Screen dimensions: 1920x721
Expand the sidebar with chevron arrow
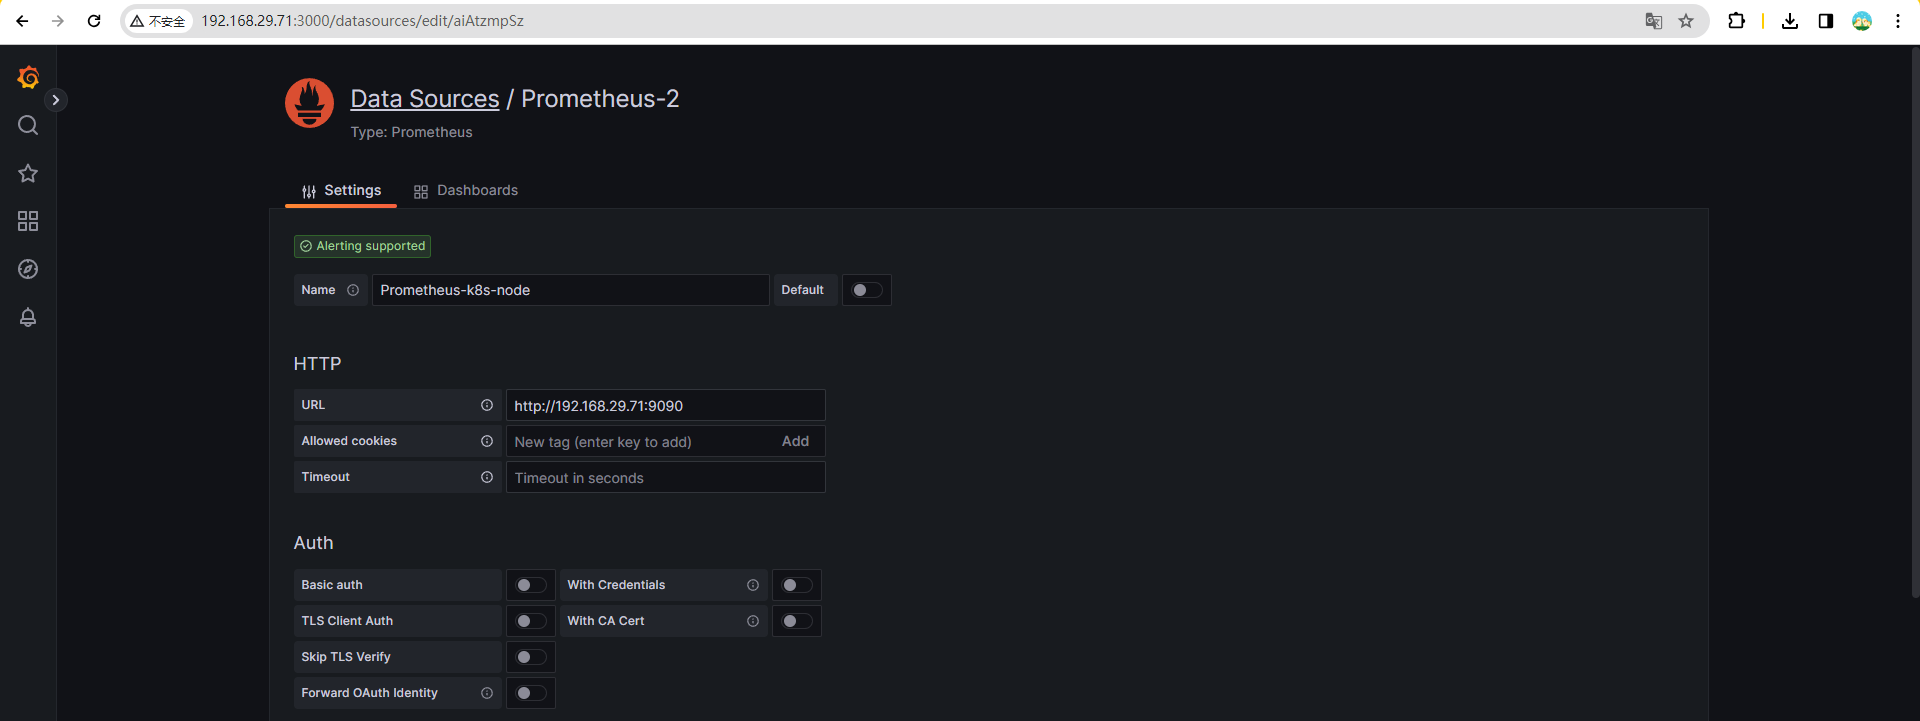coord(56,100)
